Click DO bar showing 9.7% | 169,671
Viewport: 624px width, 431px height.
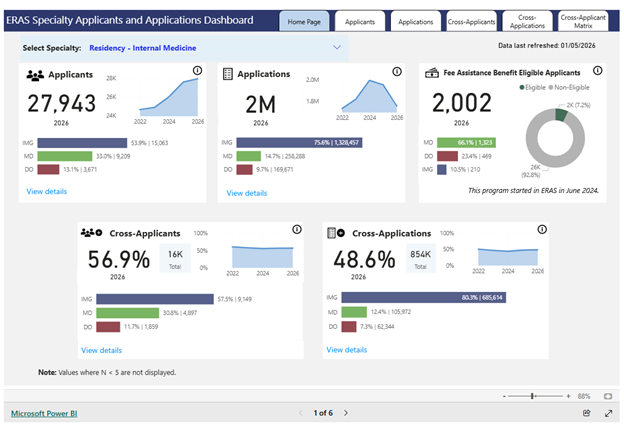point(244,170)
